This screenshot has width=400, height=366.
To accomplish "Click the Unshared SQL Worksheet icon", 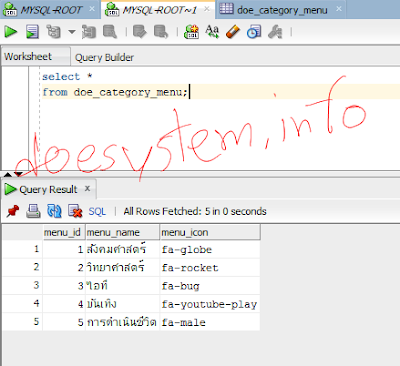I will [x=191, y=32].
